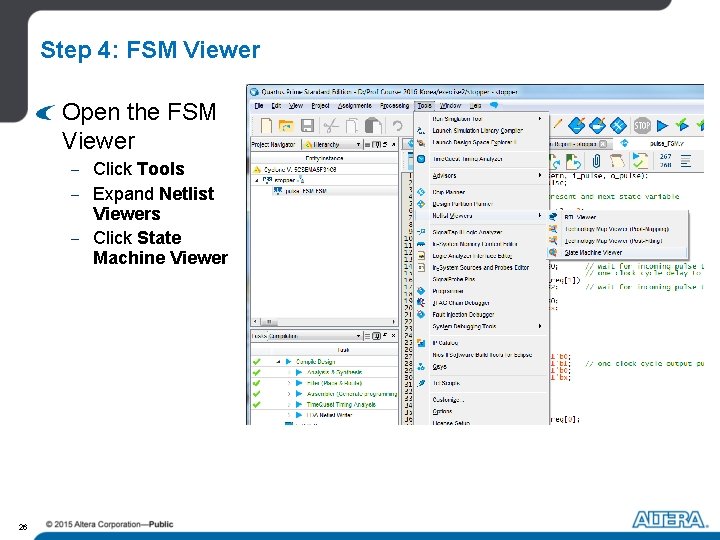
Task: Open the Assignments menu
Action: 354,106
